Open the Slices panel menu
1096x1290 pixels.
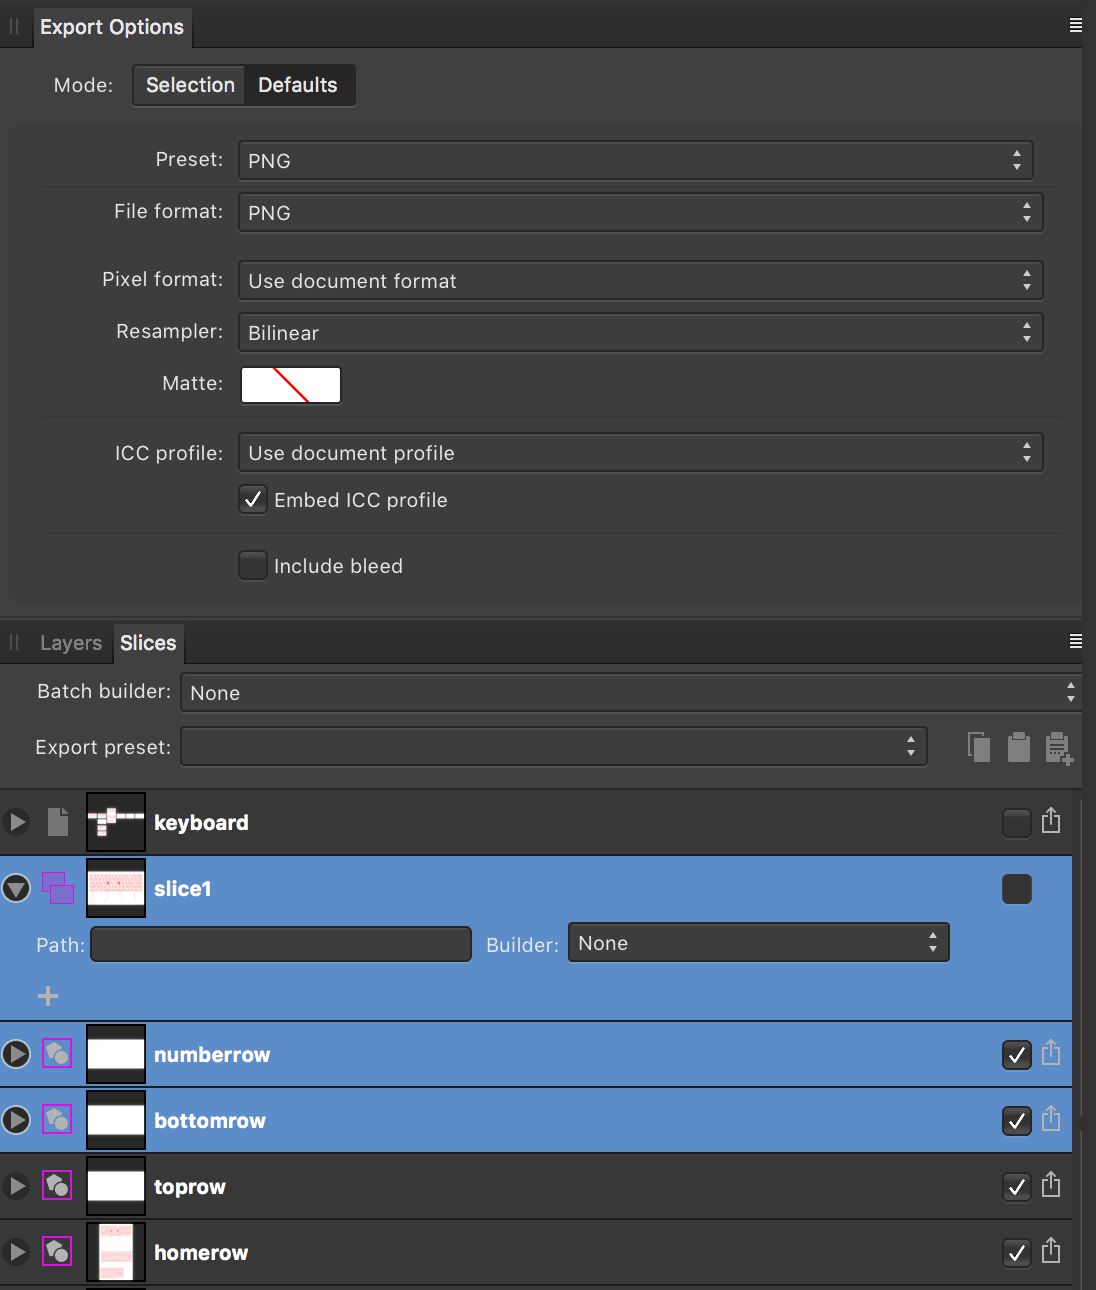tap(1075, 641)
